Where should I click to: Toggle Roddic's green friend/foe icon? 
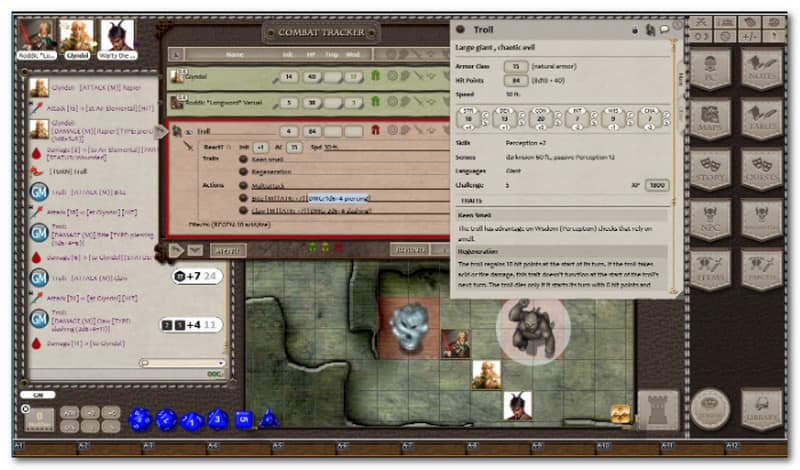[x=376, y=102]
